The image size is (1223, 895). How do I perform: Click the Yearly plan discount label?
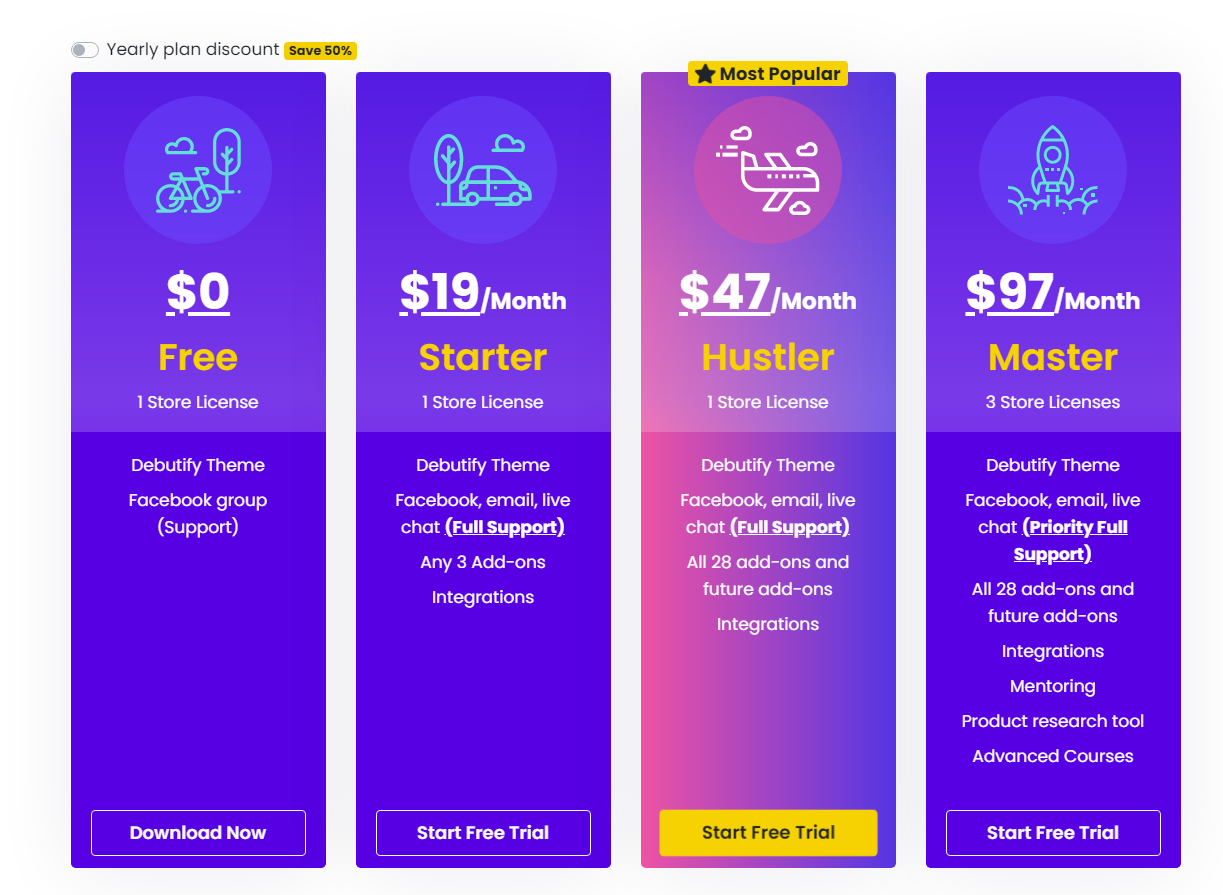(193, 49)
